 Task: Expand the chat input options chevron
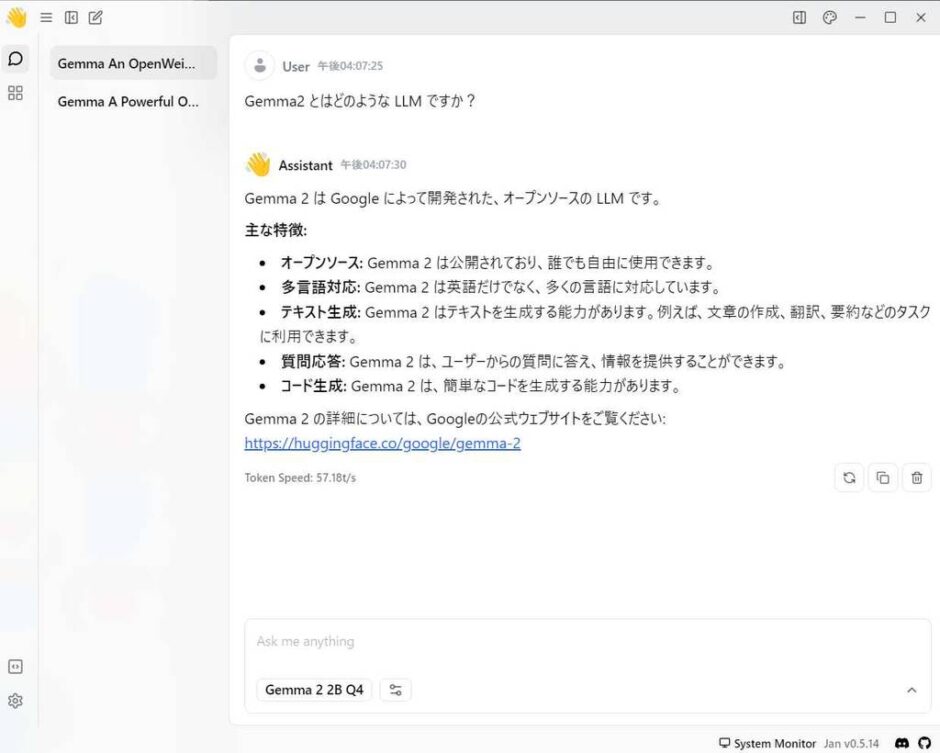tap(911, 689)
